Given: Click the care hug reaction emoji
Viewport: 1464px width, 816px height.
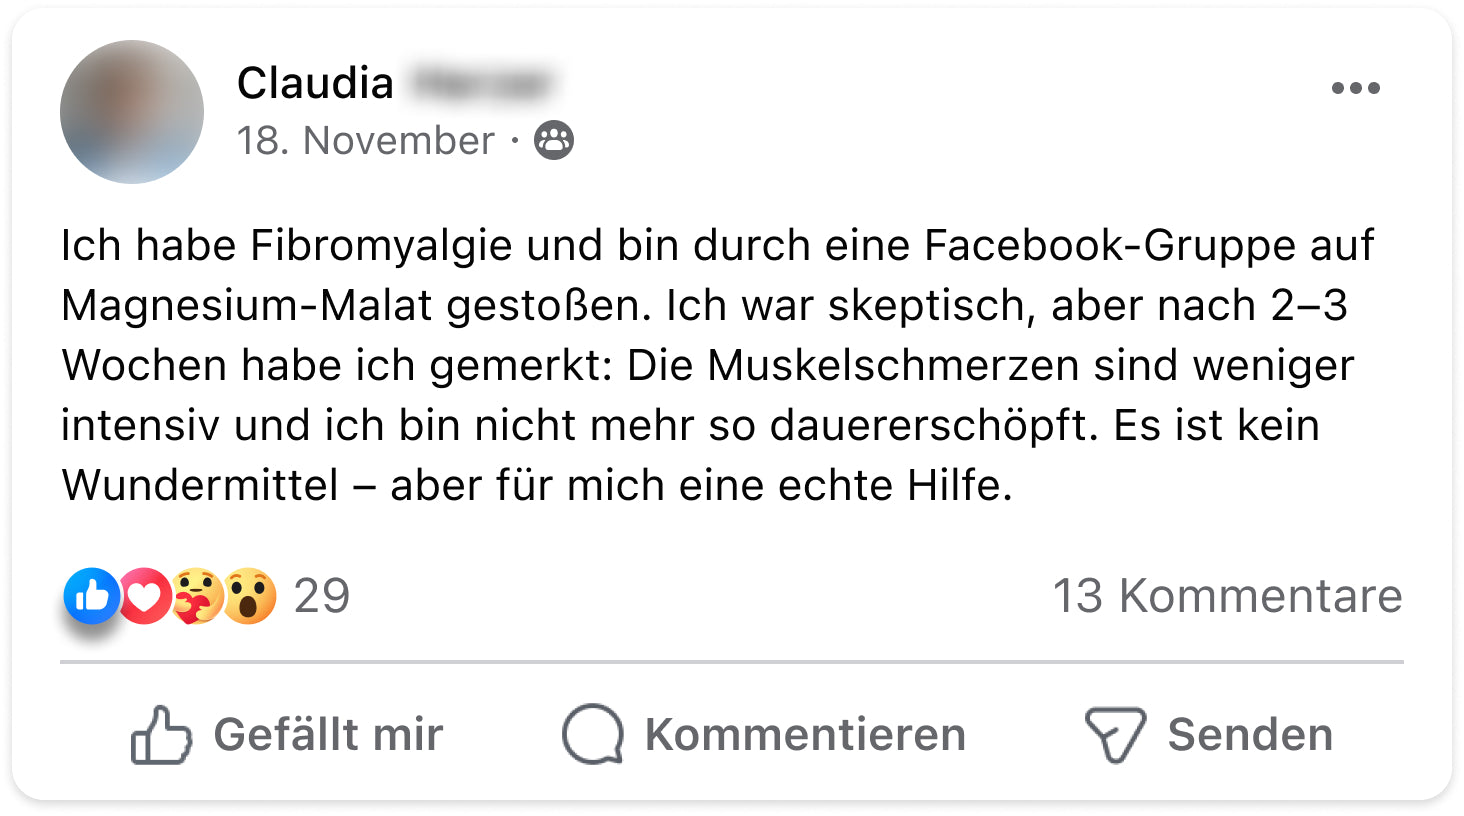Looking at the screenshot, I should [x=196, y=596].
